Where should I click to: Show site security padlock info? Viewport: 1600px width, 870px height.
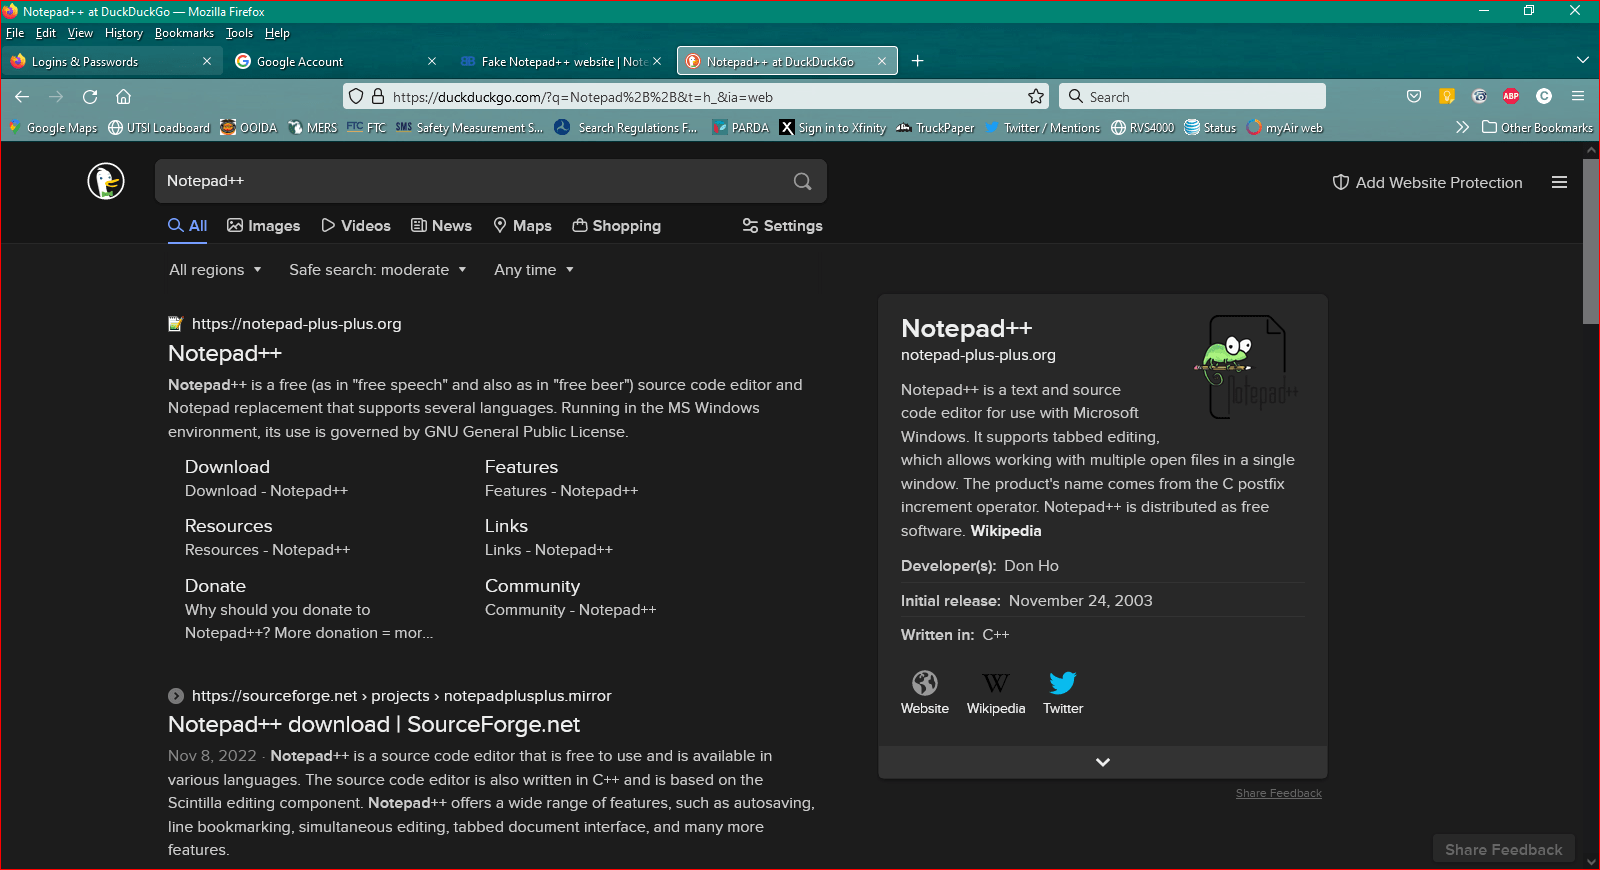(378, 97)
